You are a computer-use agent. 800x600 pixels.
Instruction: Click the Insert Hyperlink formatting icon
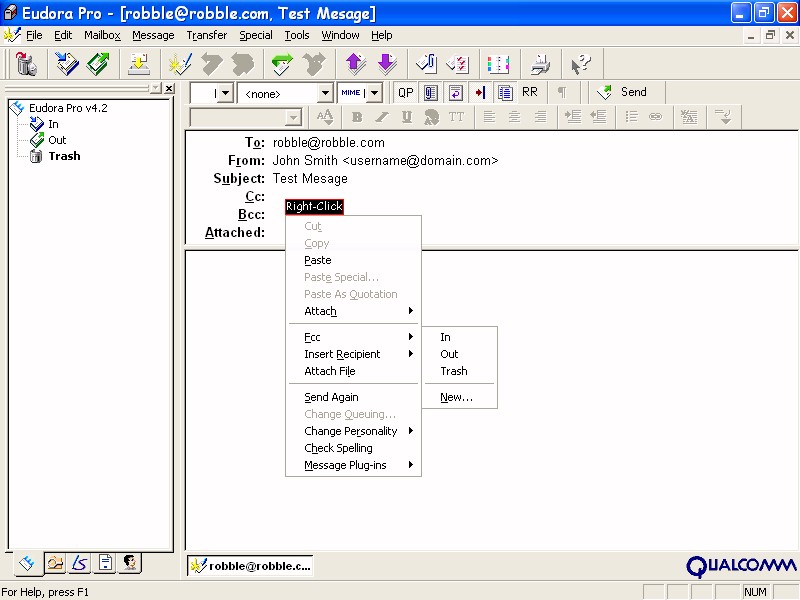coord(656,117)
